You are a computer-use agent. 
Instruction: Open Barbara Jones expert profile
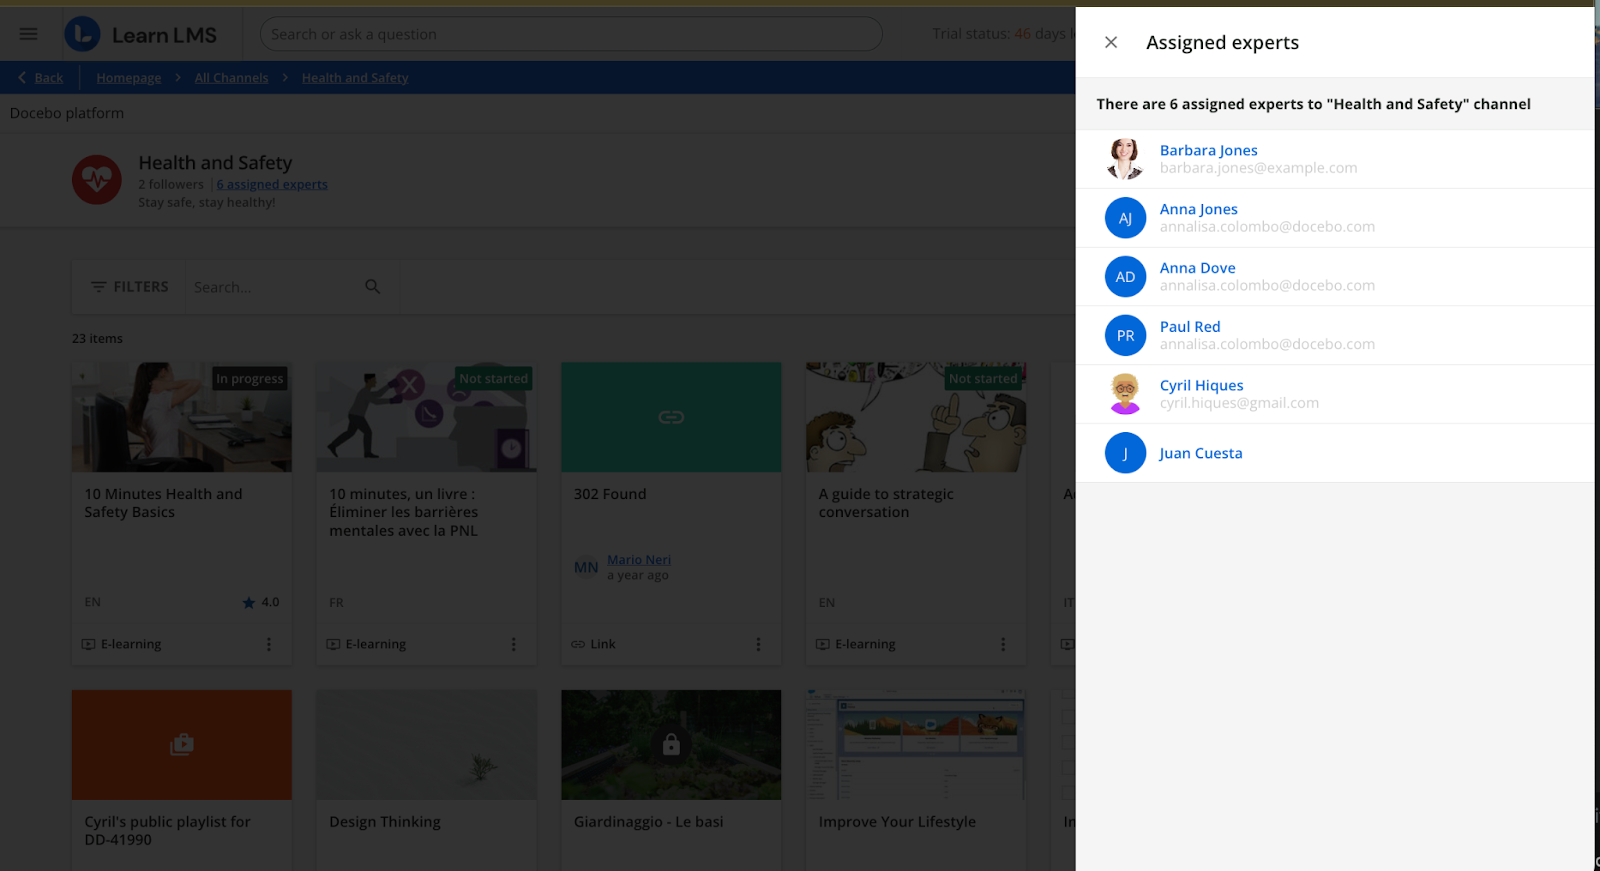pos(1208,150)
